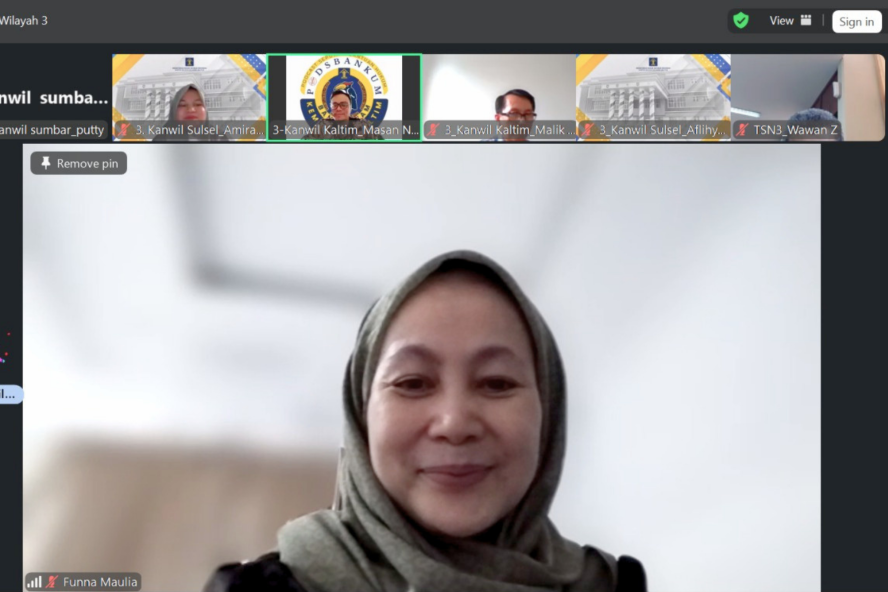This screenshot has height=592, width=888.
Task: Click Remove pin on the pinned video
Action: (x=79, y=163)
